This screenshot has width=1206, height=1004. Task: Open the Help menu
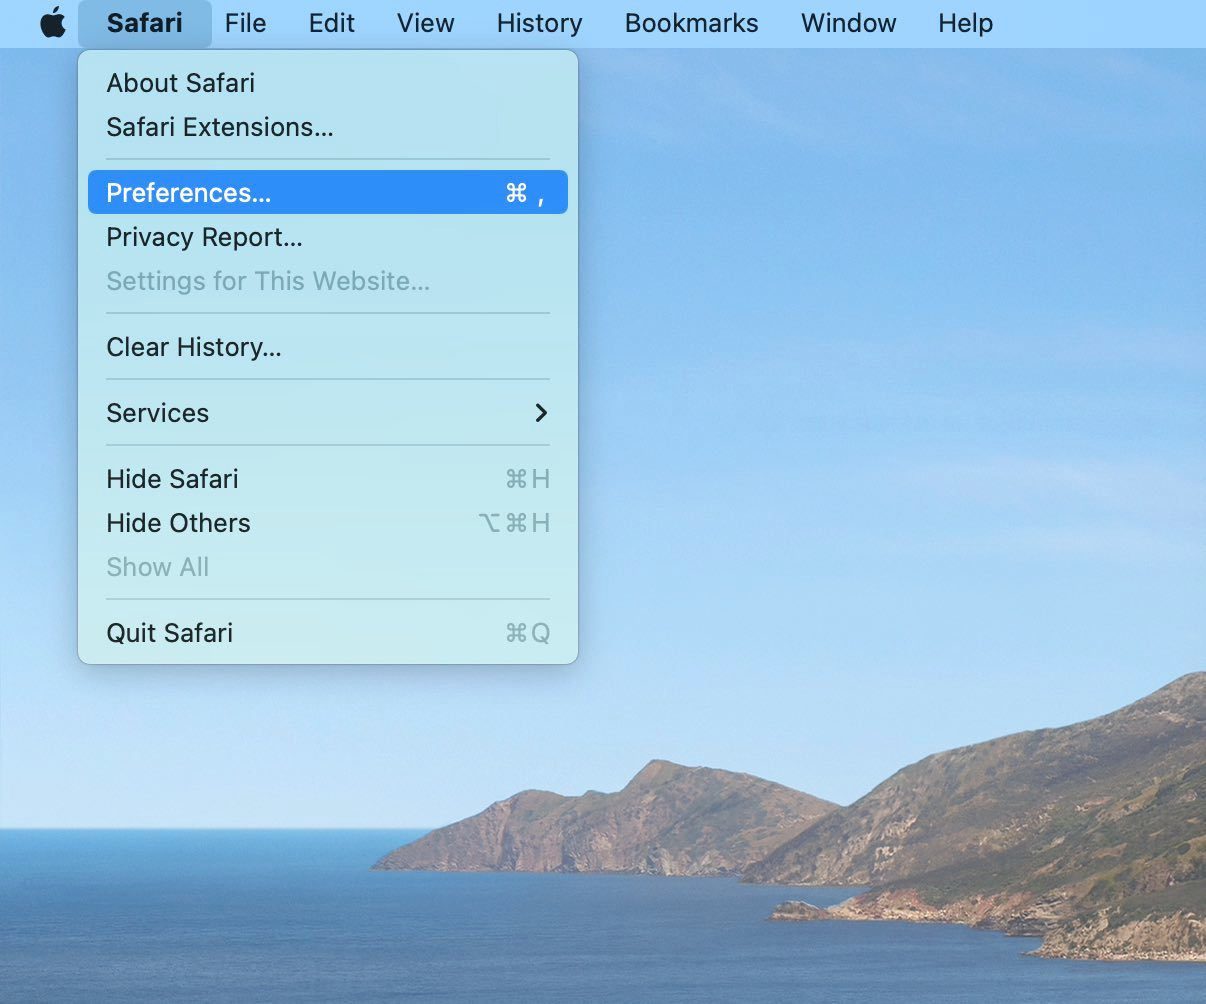click(966, 23)
